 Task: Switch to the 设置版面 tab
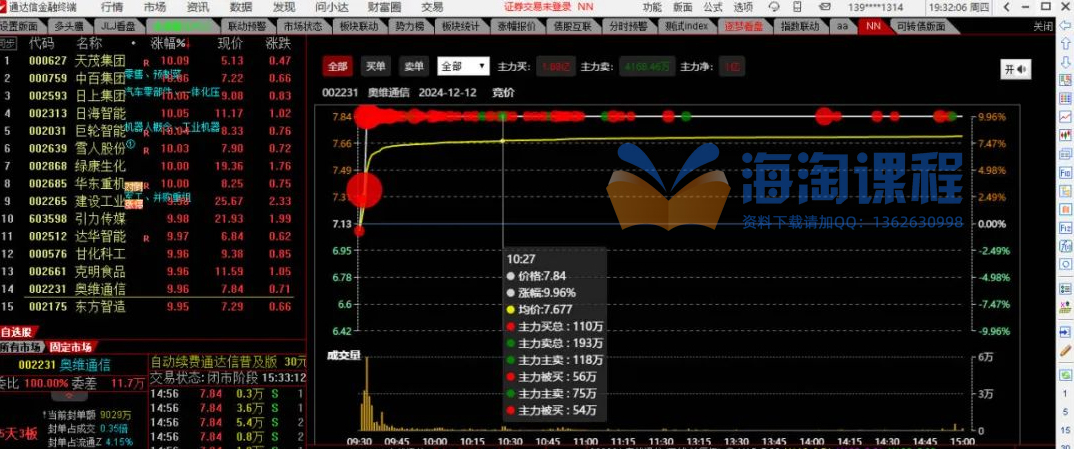click(18, 26)
